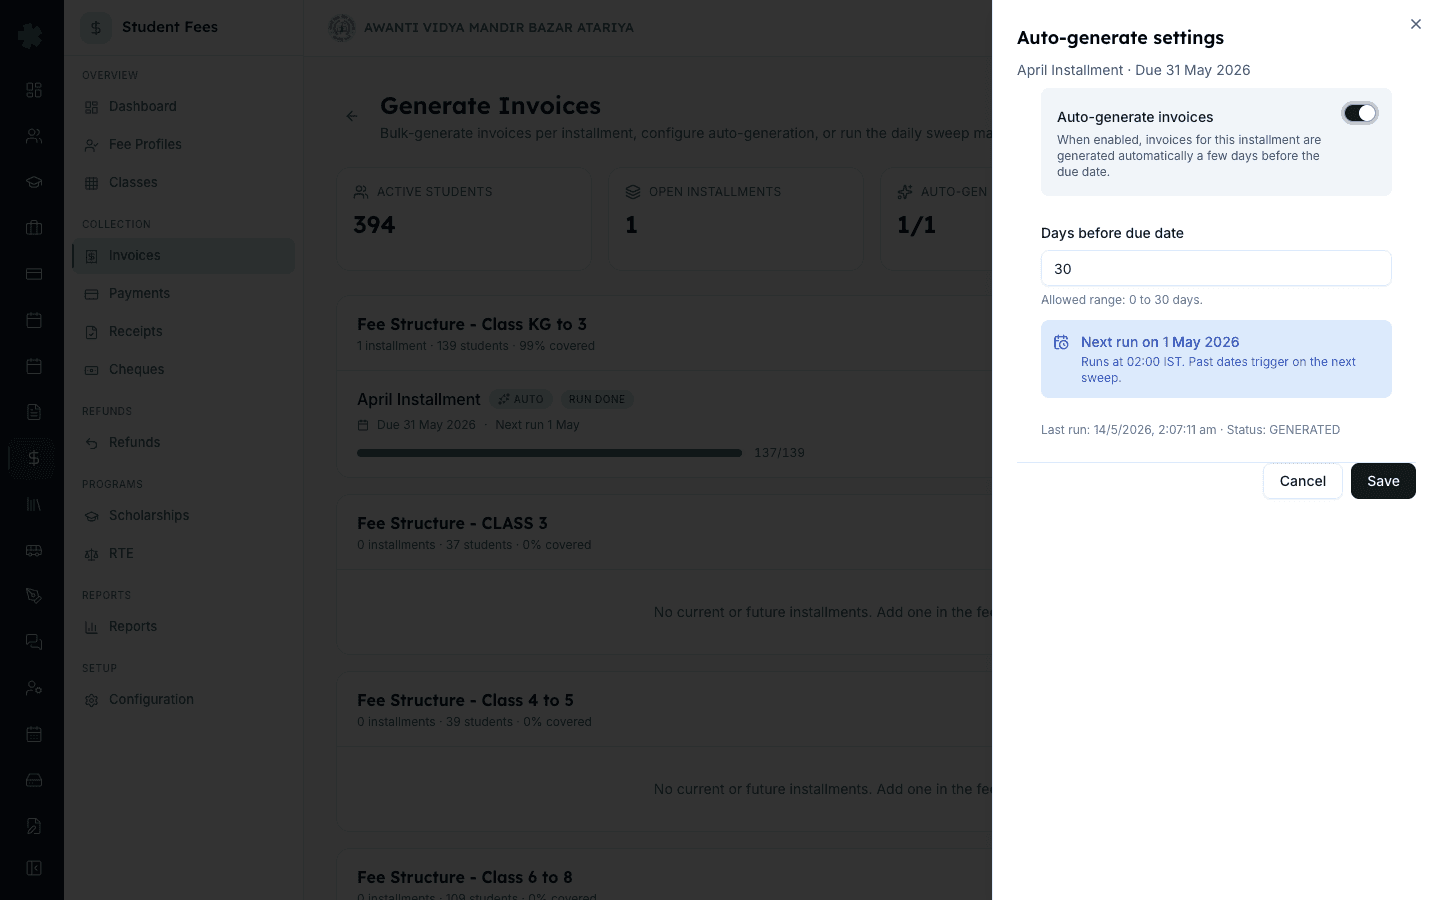The image size is (1440, 900).
Task: Click the 'Due 31 May 2026' date text
Action: (426, 425)
